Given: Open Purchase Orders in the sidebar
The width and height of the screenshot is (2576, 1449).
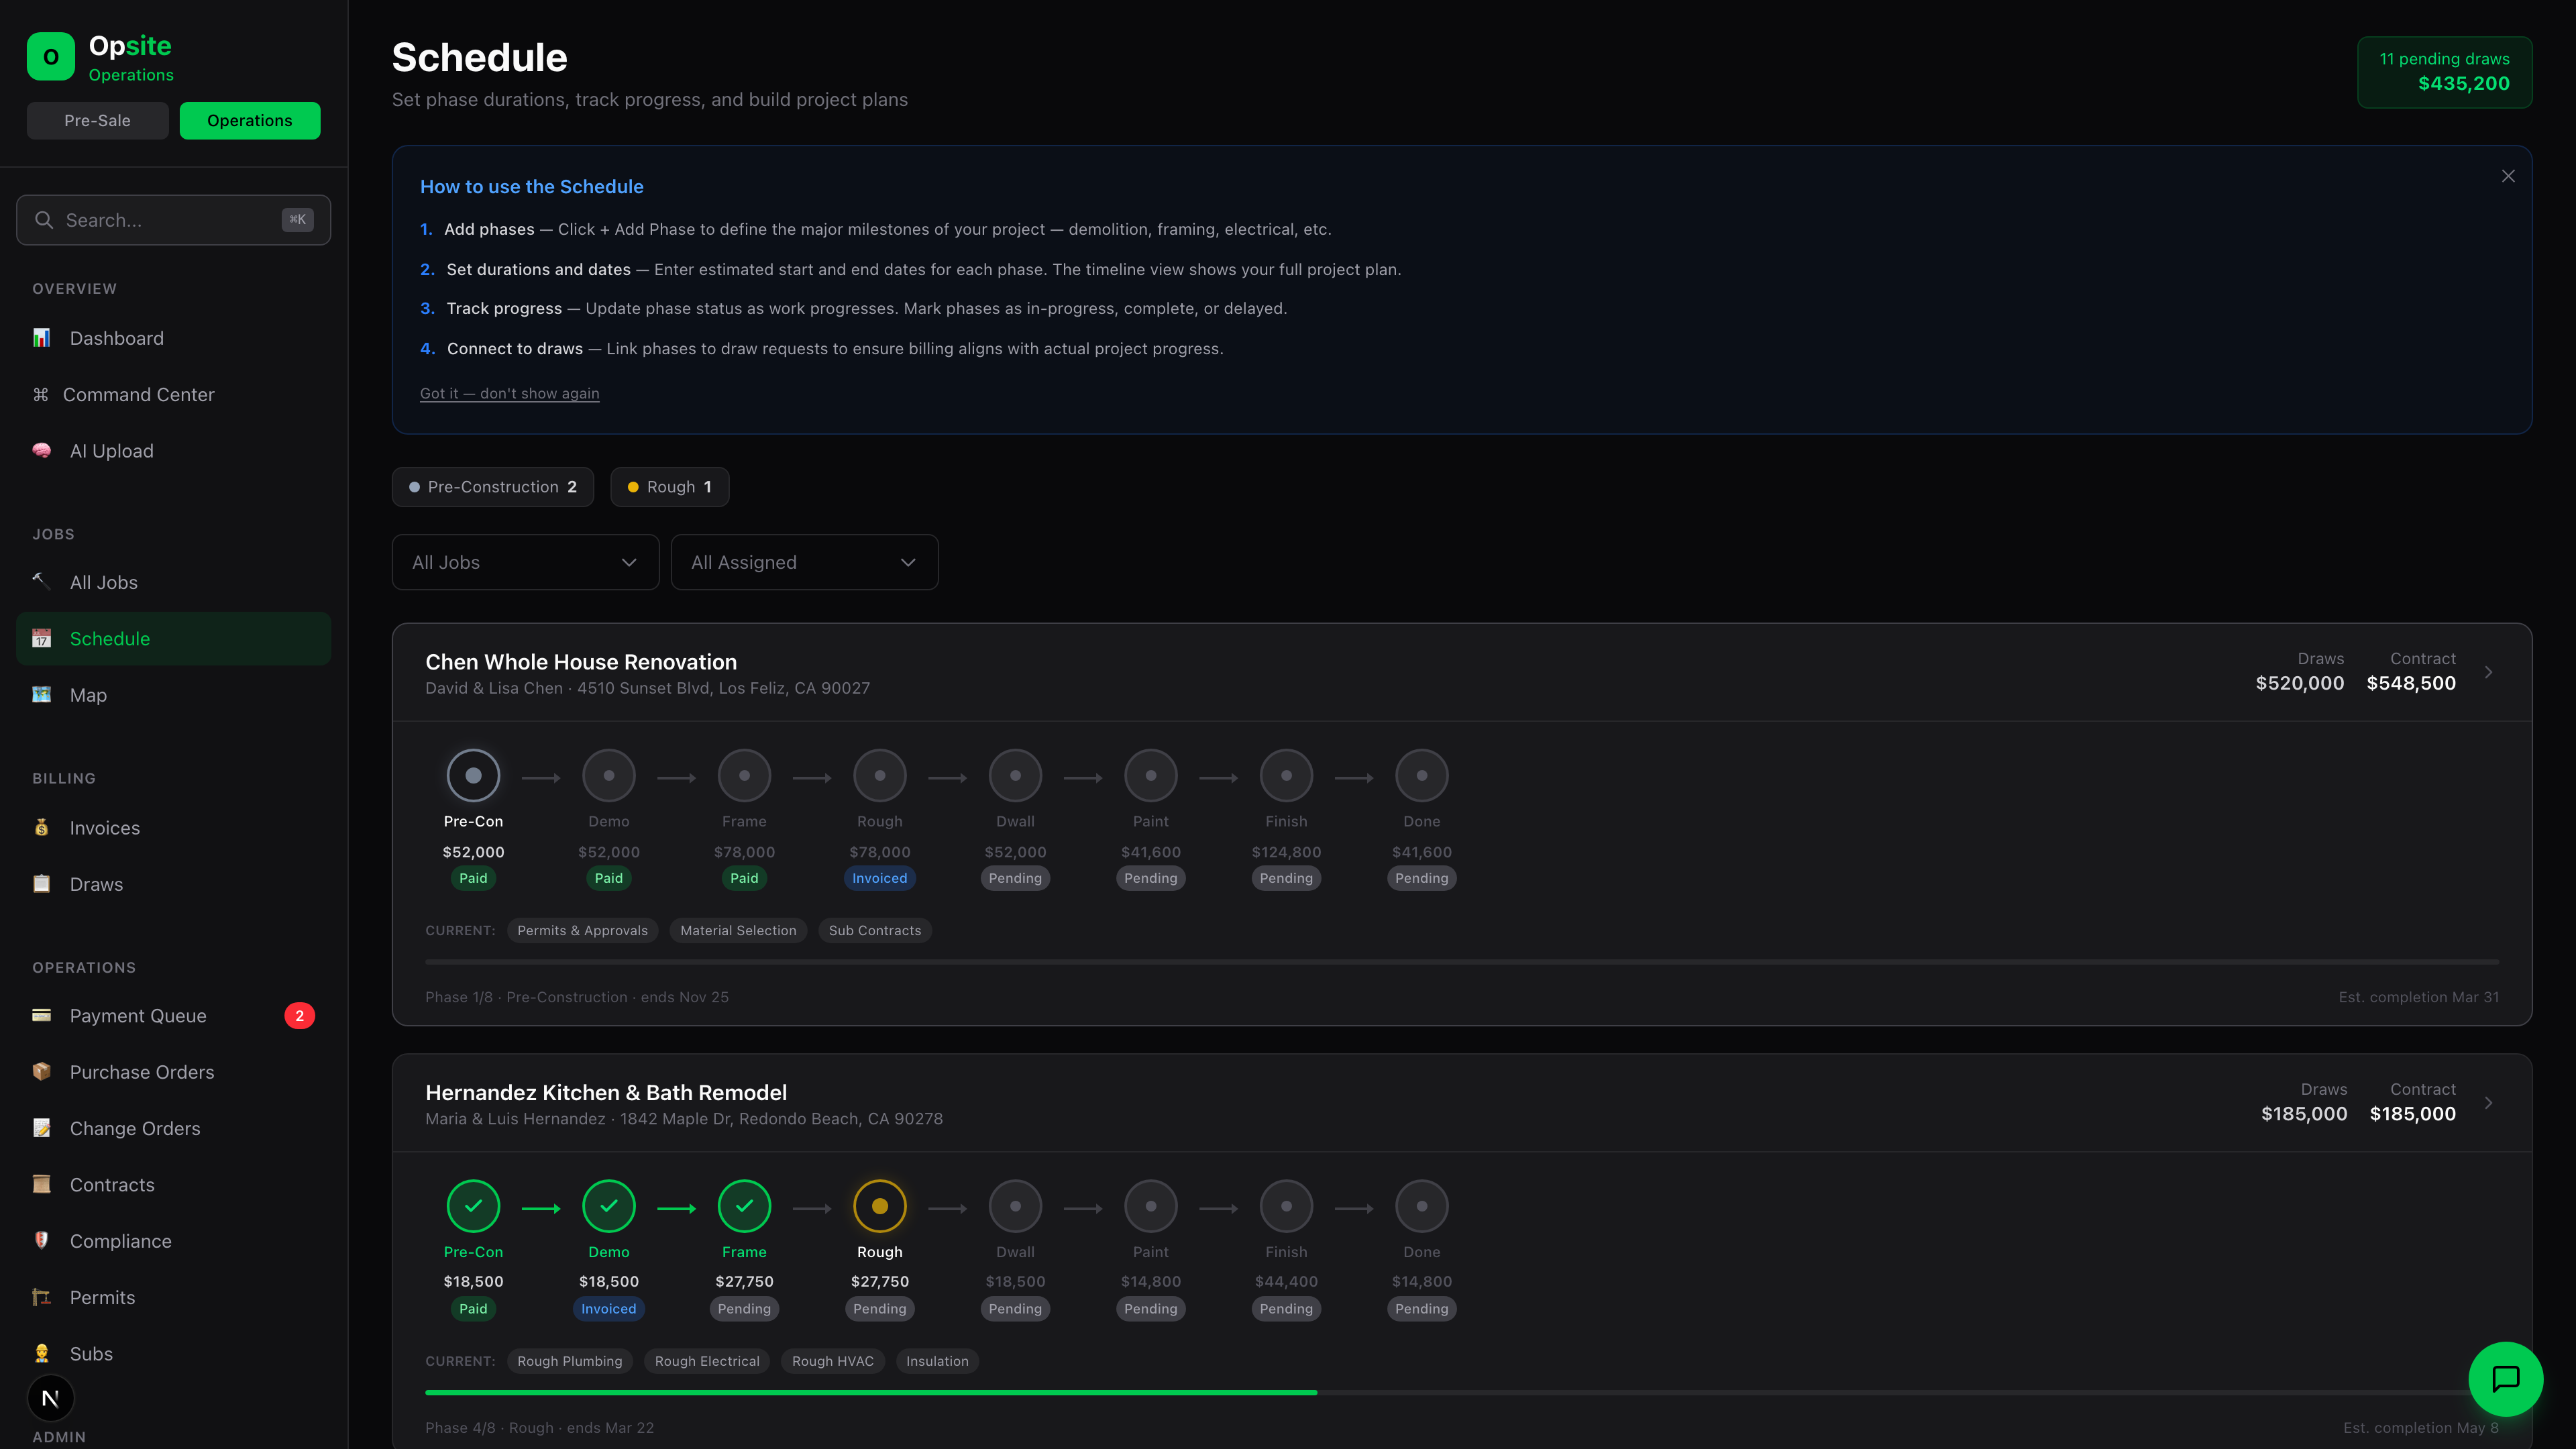Looking at the screenshot, I should pyautogui.click(x=141, y=1071).
